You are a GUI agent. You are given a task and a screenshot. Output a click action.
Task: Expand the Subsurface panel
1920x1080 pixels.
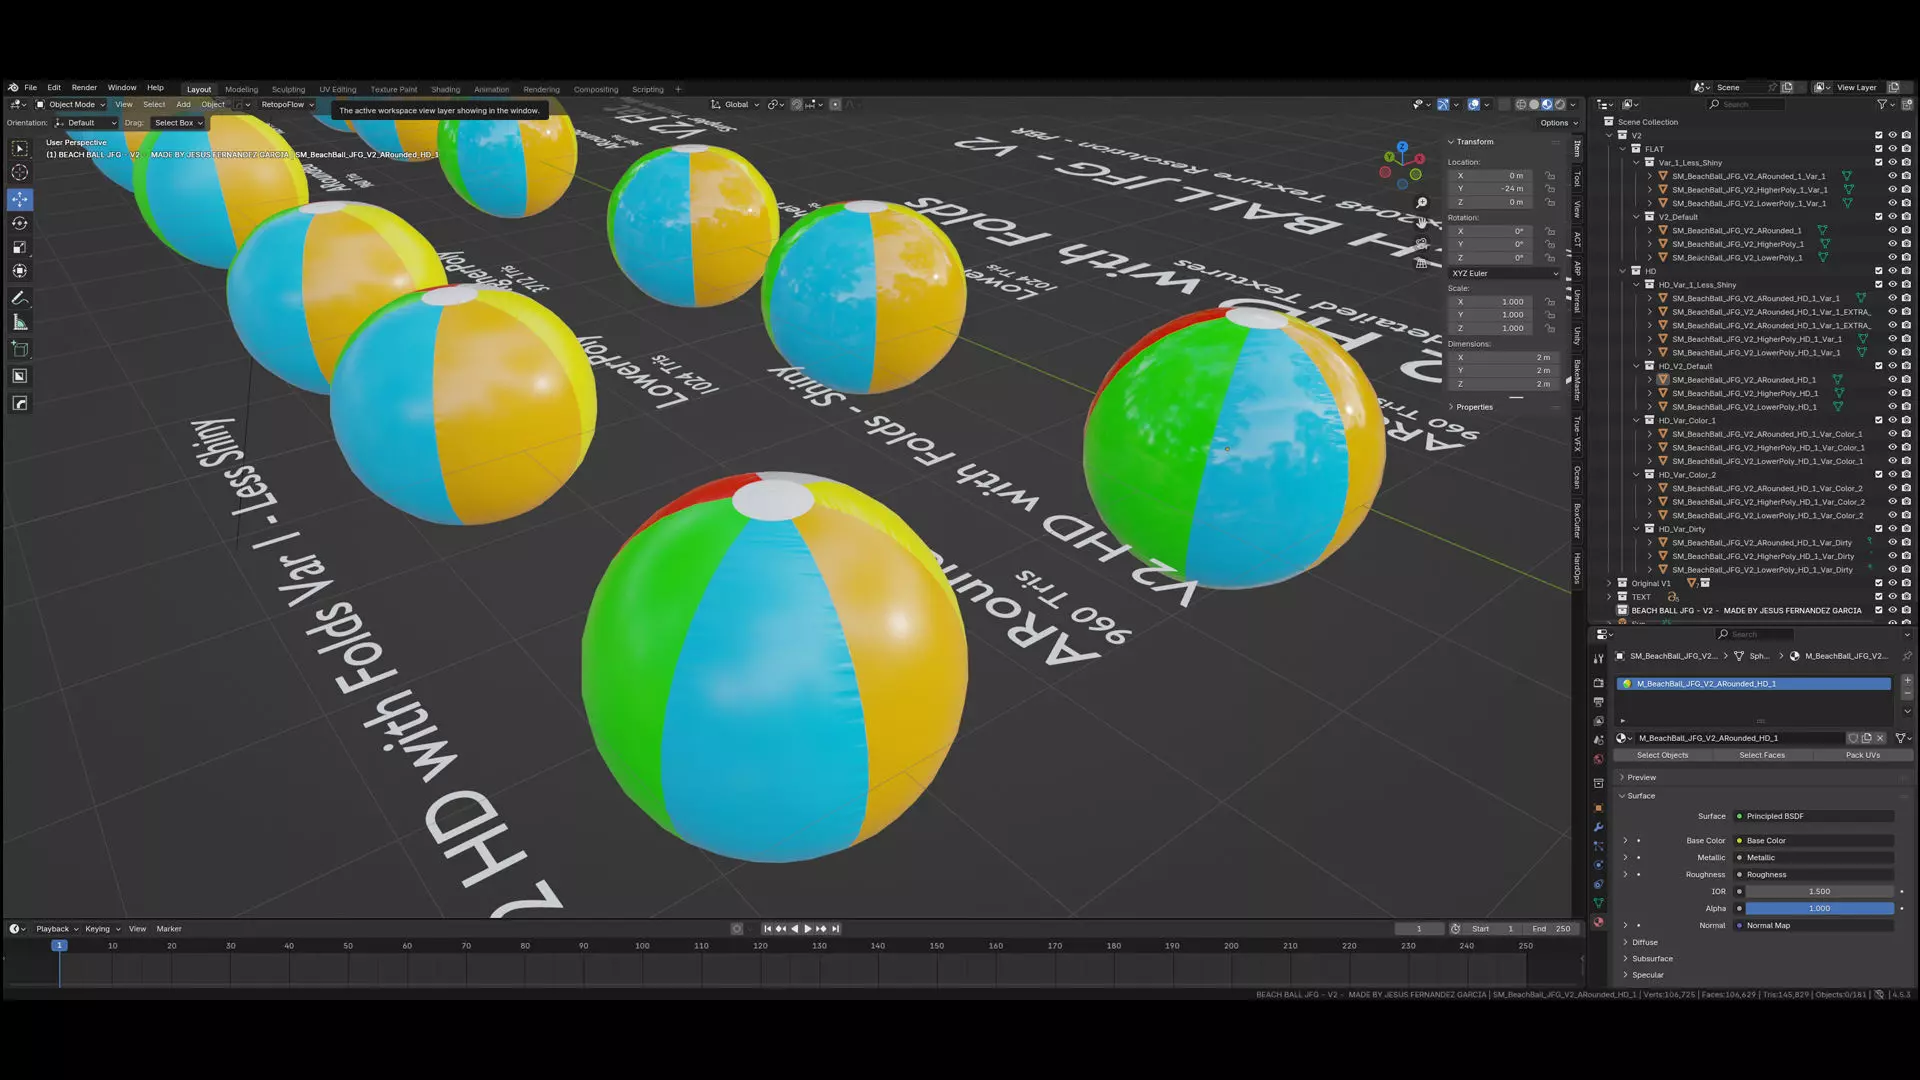click(x=1652, y=959)
